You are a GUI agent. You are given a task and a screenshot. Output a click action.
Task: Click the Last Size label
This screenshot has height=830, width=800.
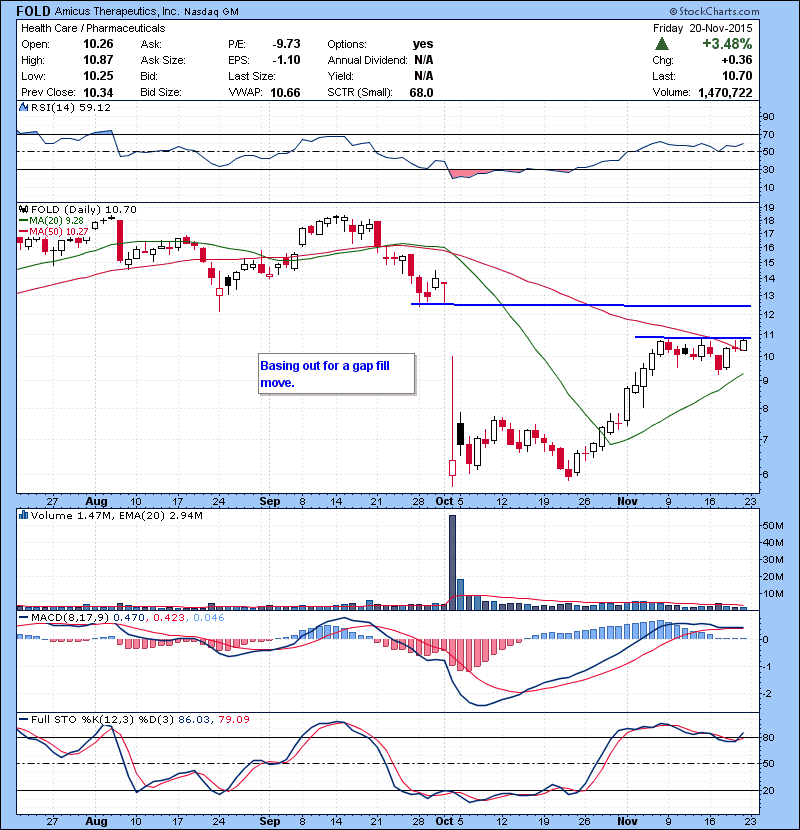tap(252, 76)
